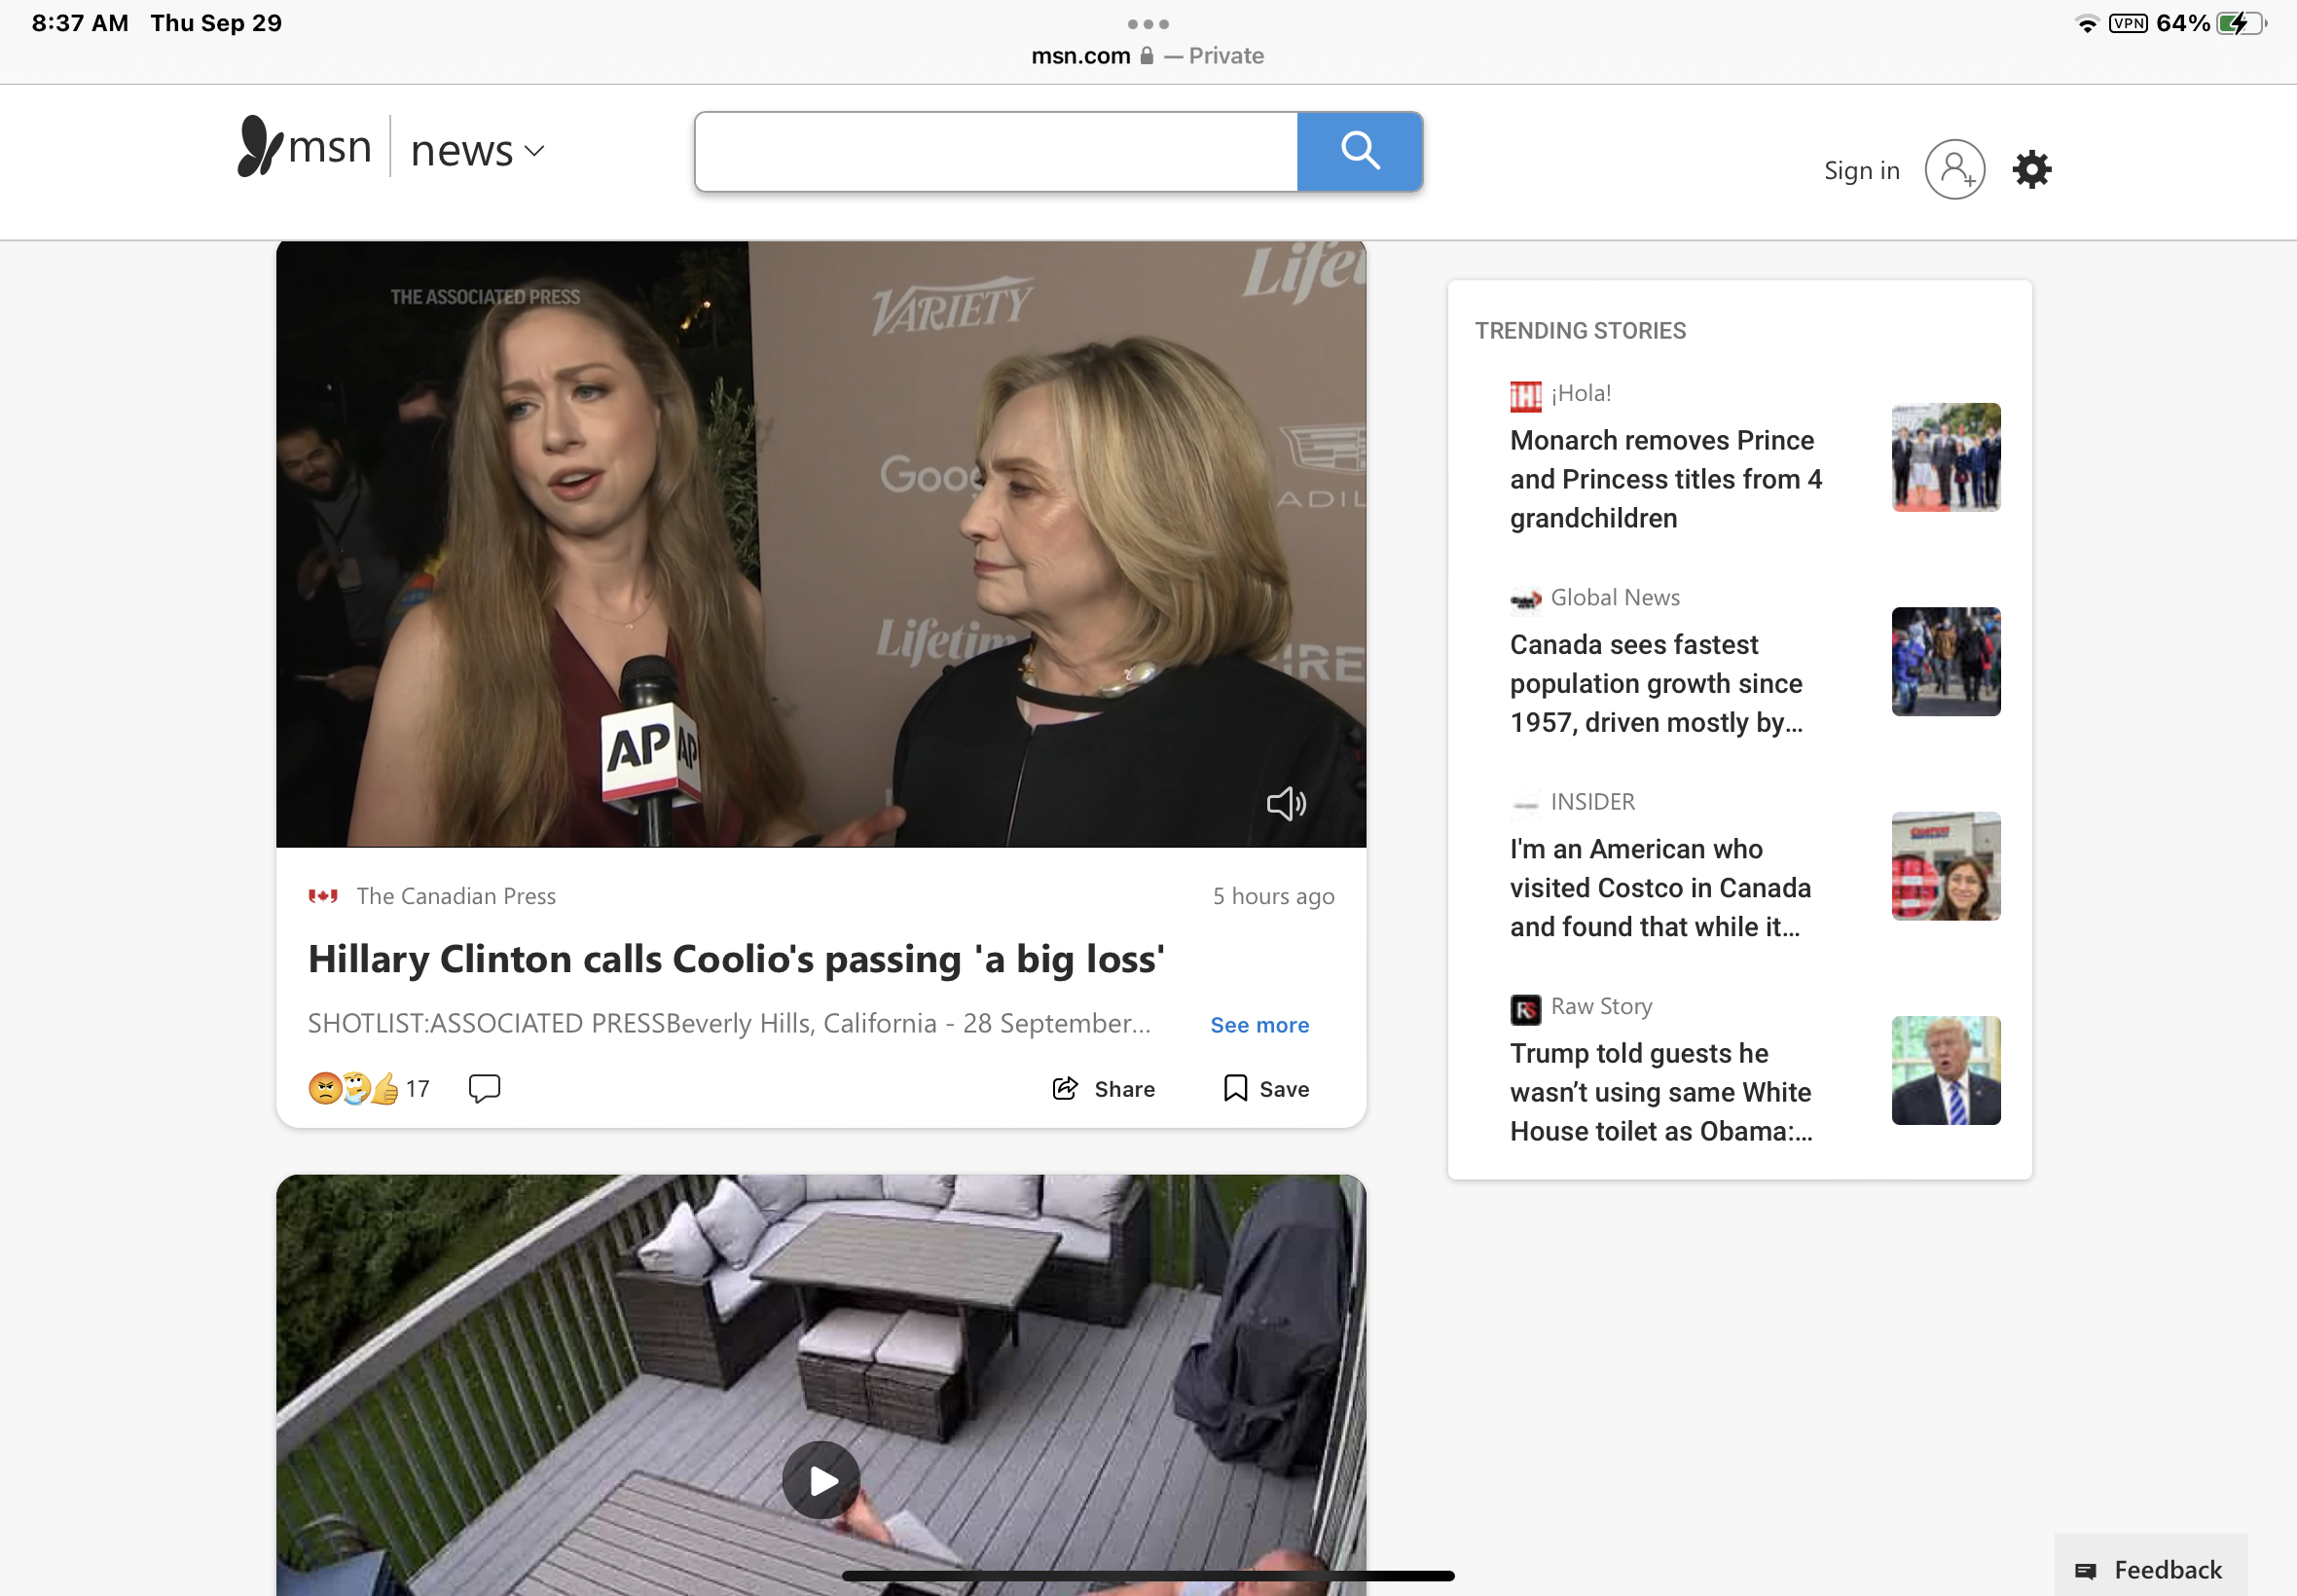Tap the three-dot multitasking menu
Image resolution: width=2297 pixels, height=1596 pixels.
(1148, 24)
